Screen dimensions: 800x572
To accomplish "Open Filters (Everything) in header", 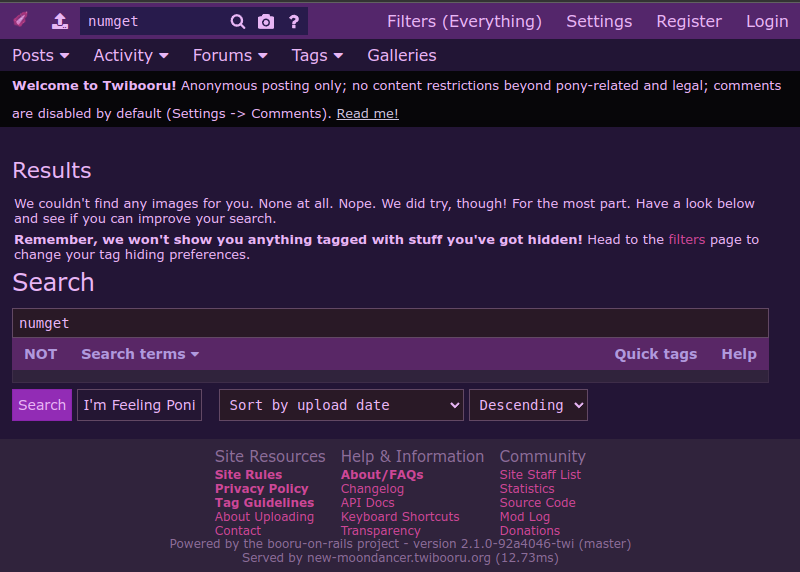I will click(x=464, y=21).
